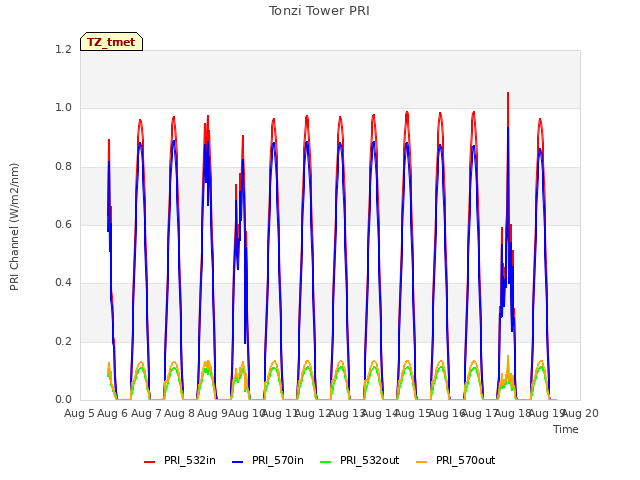Click the TZ_tmet annotation tag
Viewport: 640px width, 480px height.
click(x=111, y=42)
